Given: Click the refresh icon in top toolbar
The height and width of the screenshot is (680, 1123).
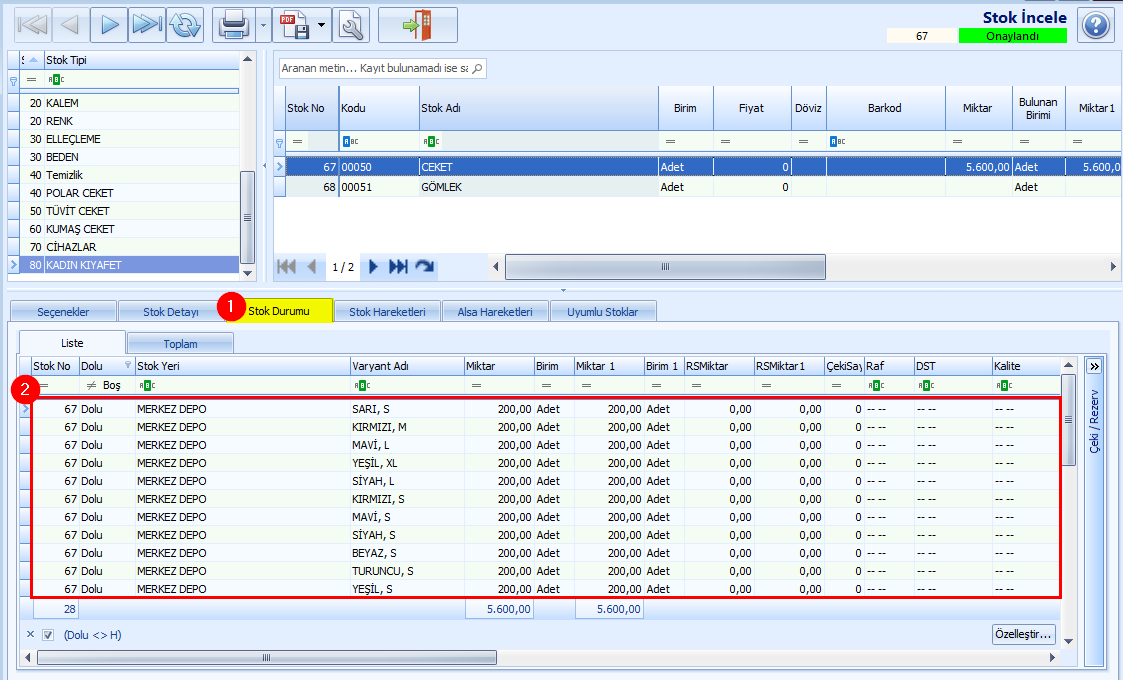Looking at the screenshot, I should (185, 25).
